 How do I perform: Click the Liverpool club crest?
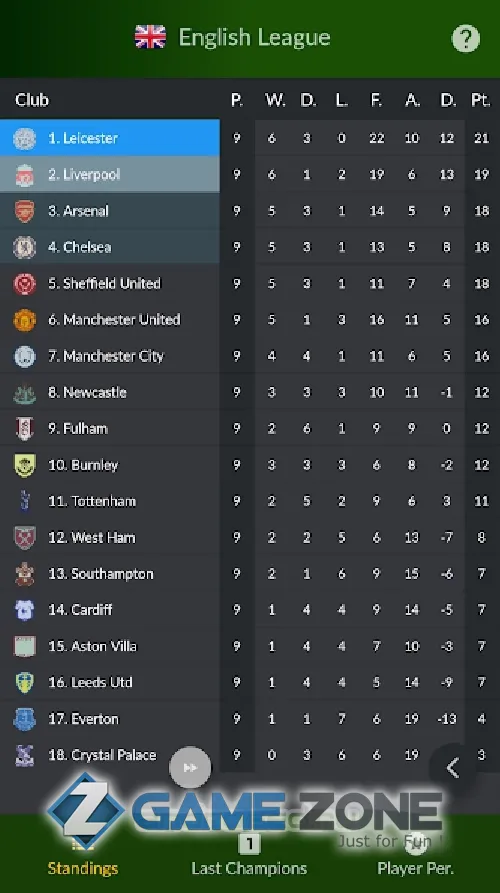pyautogui.click(x=24, y=175)
